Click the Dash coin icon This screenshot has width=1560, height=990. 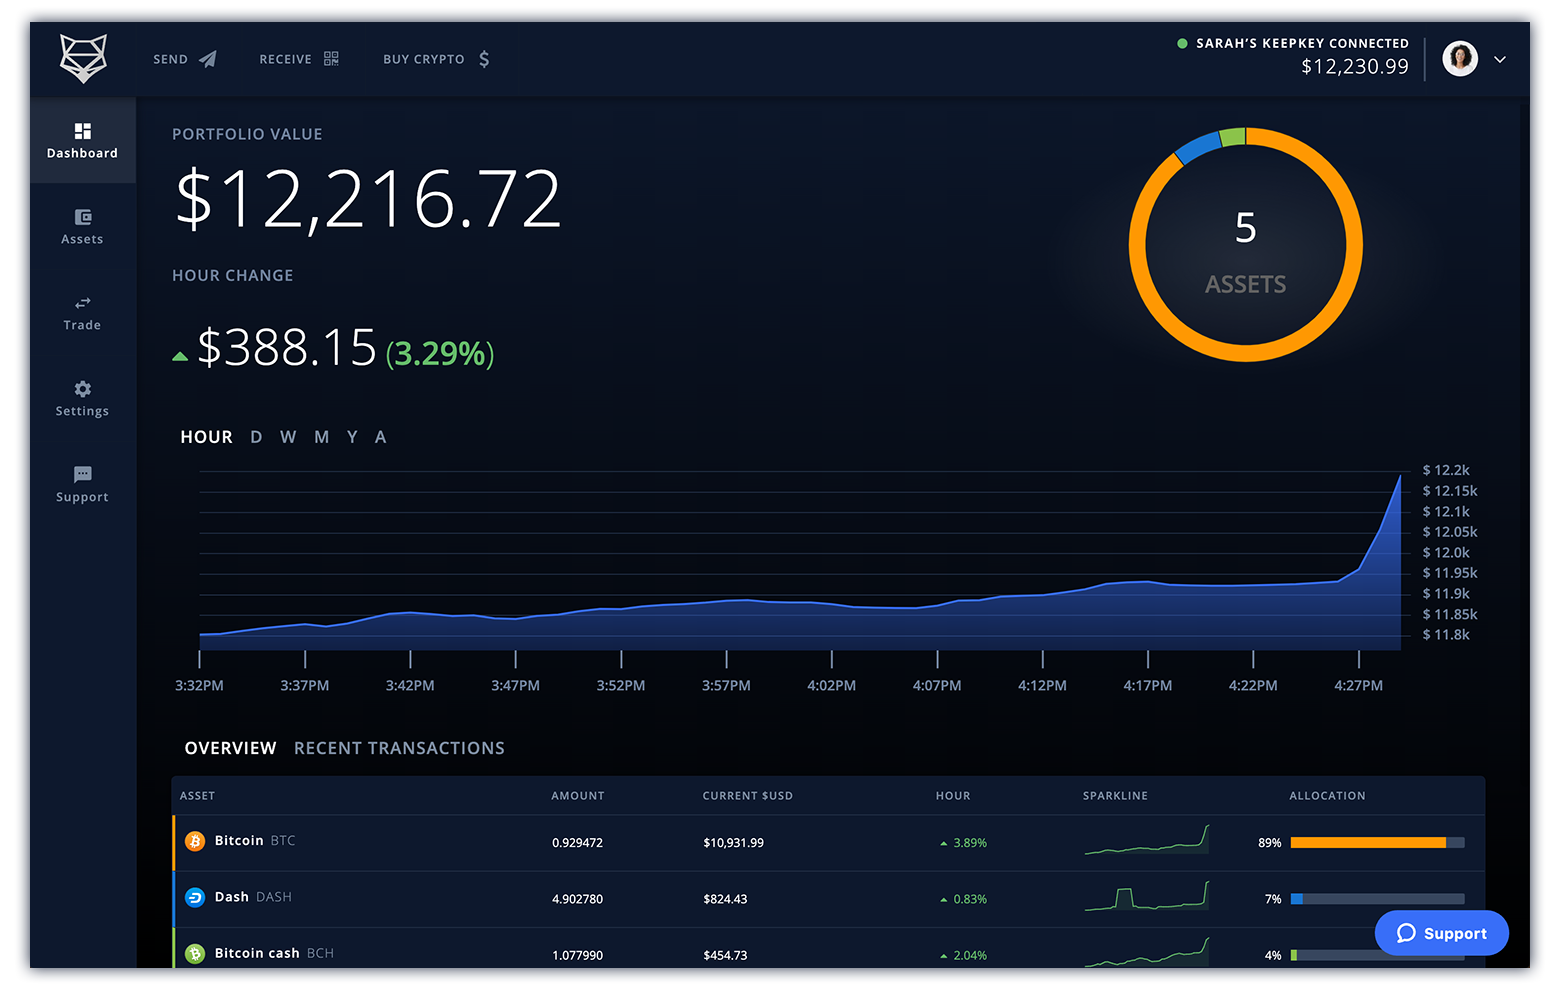click(195, 898)
